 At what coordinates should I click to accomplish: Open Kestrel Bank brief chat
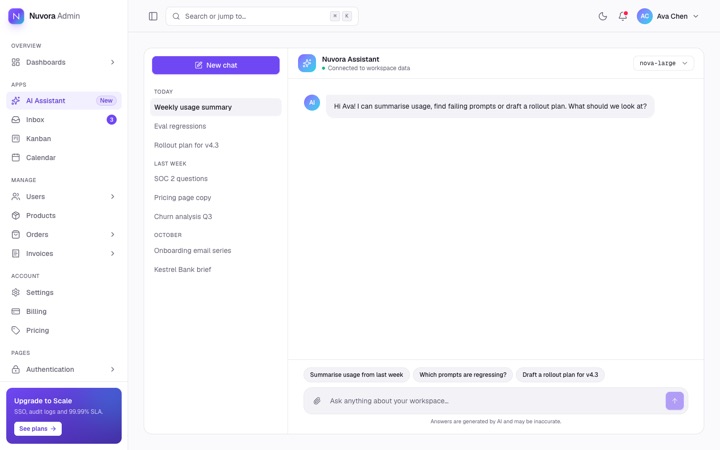[x=216, y=270]
